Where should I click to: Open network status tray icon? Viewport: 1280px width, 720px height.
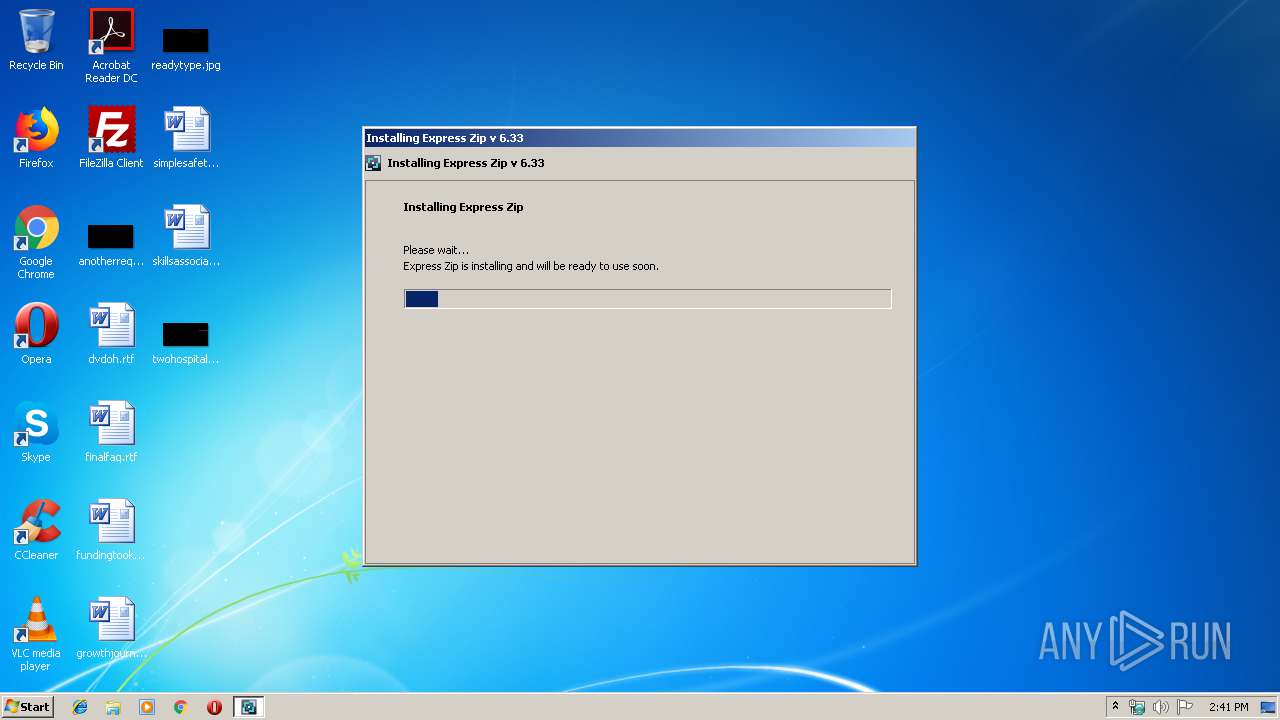click(1137, 707)
